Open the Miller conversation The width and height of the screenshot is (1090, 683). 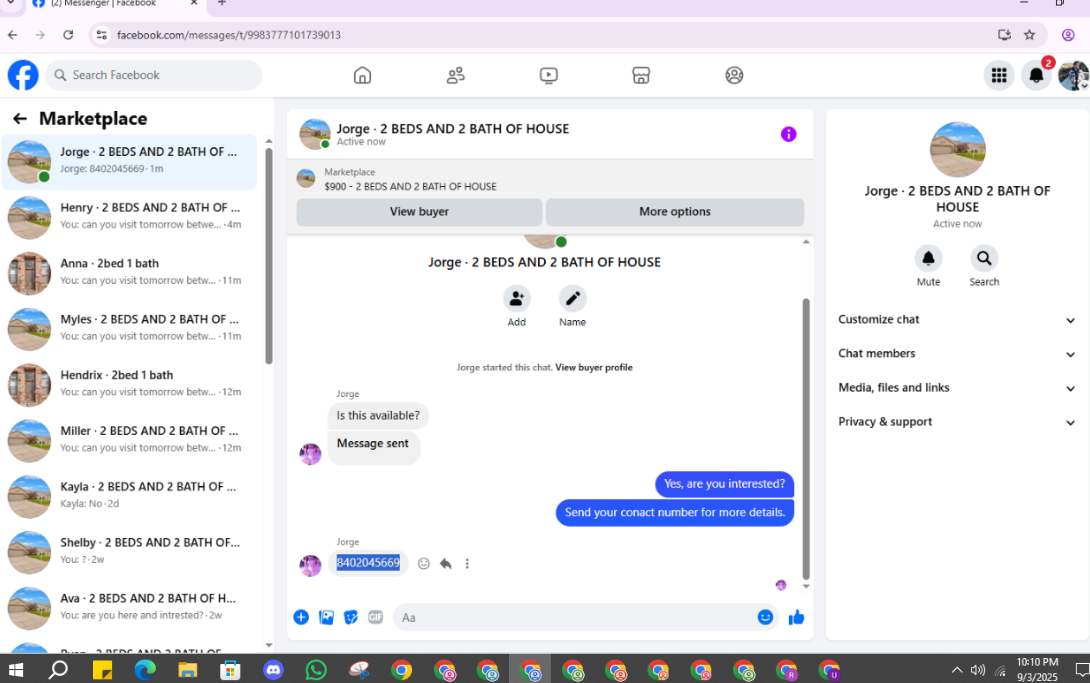click(129, 441)
